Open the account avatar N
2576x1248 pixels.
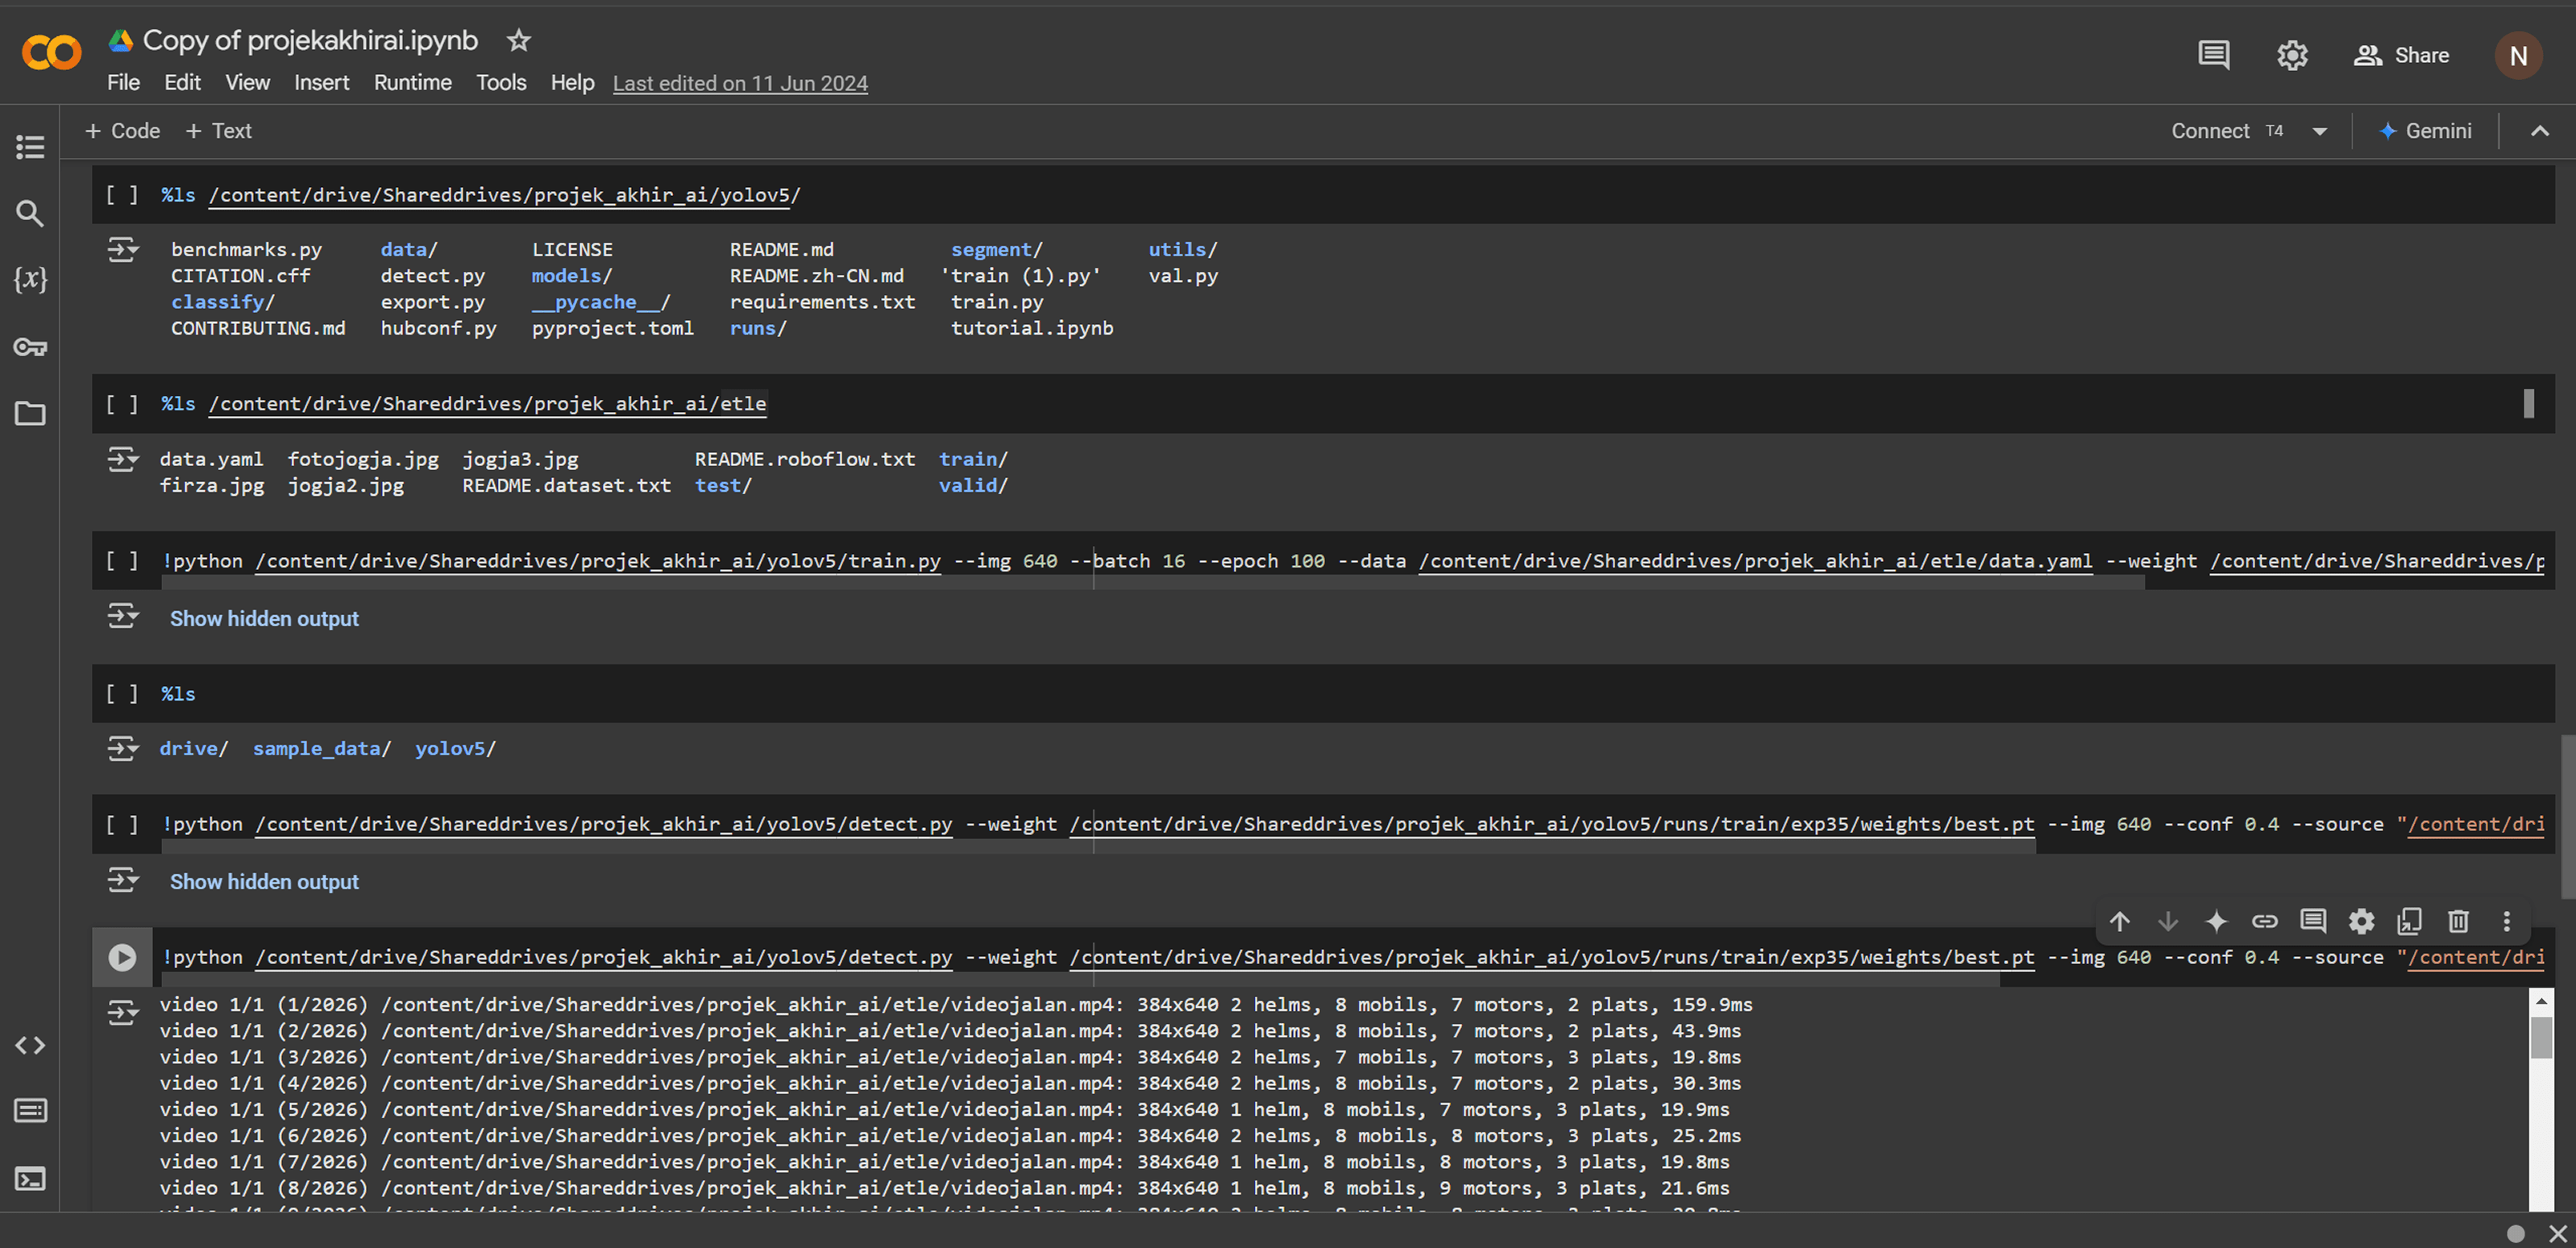pyautogui.click(x=2518, y=56)
